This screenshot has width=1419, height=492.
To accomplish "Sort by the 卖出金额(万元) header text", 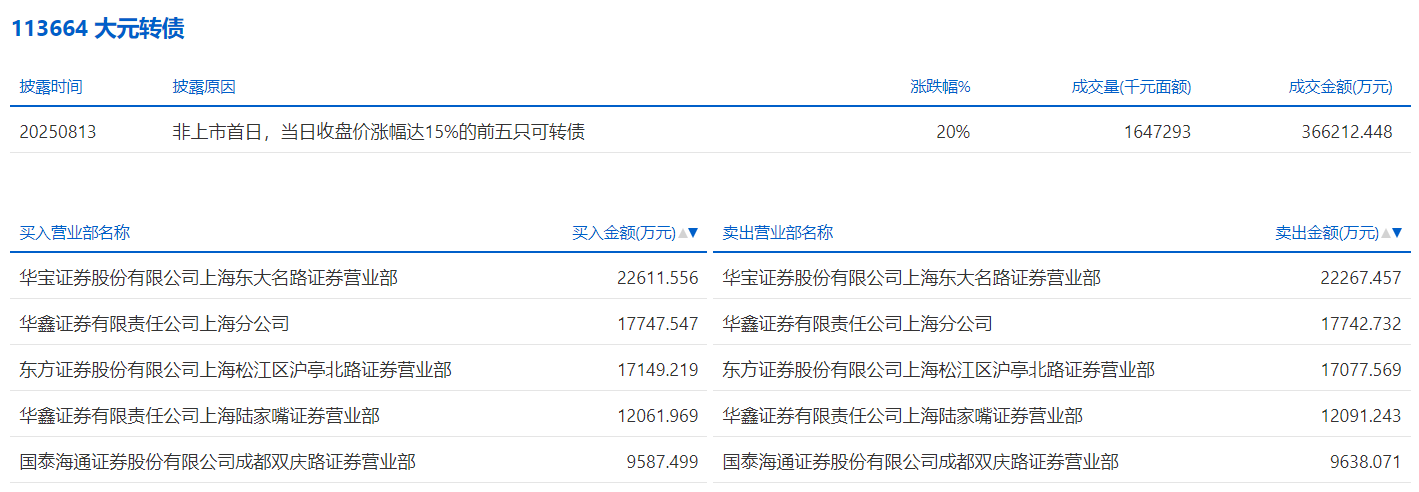I will click(1326, 233).
